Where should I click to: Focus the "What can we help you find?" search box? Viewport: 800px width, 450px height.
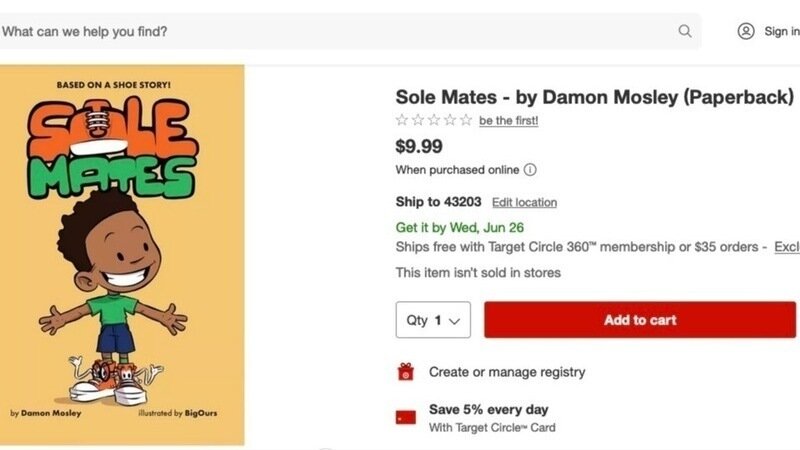click(330, 31)
